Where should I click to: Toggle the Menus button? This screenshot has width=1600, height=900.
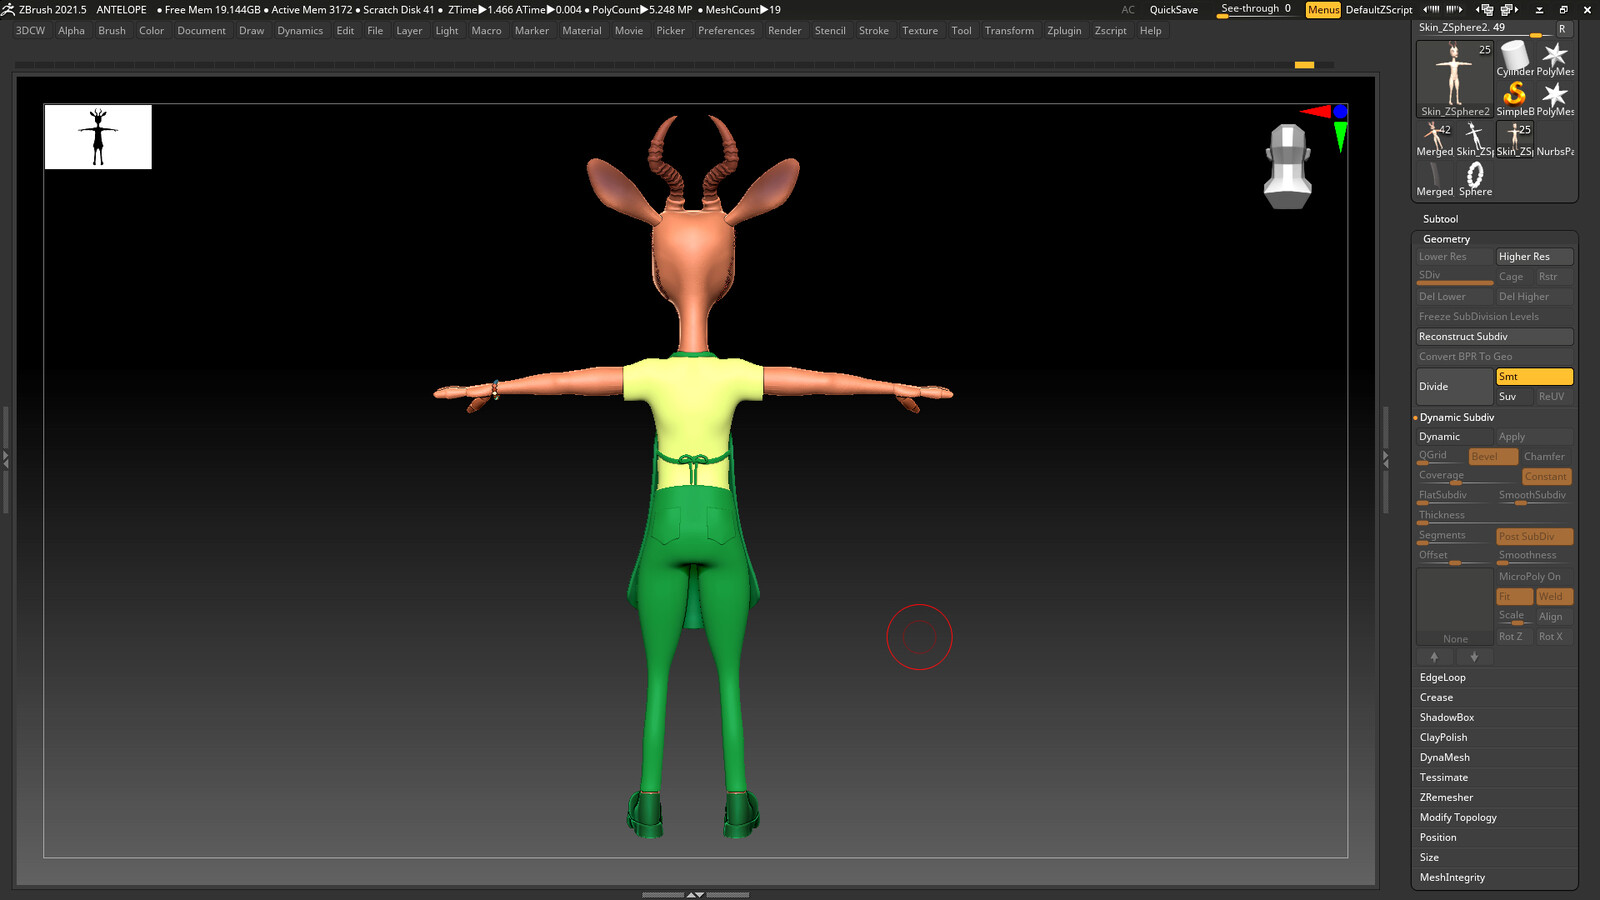1323,9
